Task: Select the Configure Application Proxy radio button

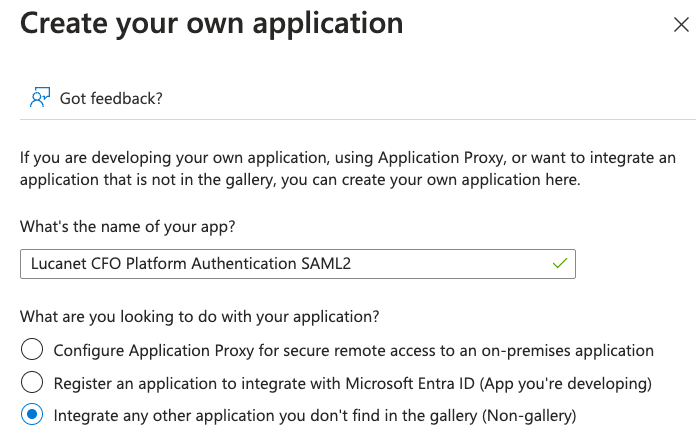Action: point(33,350)
